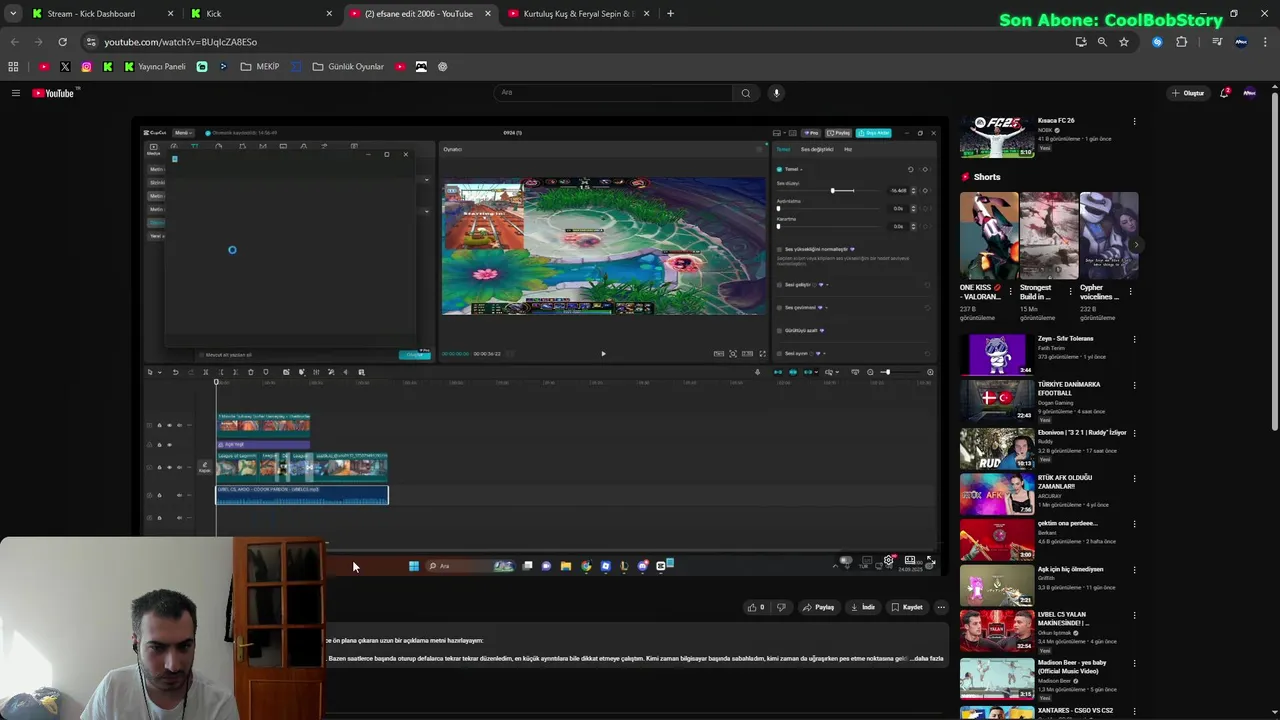The height and width of the screenshot is (720, 1280).
Task: Open the Yayıncı Paneli bookmark
Action: click(x=155, y=67)
